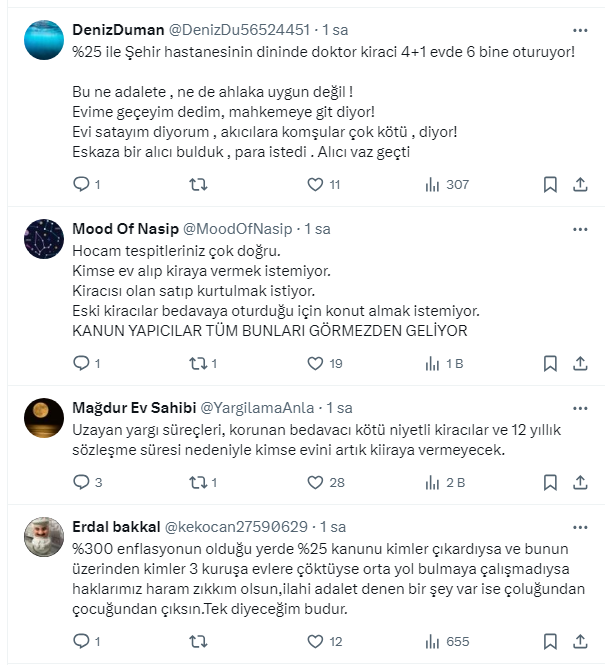The height and width of the screenshot is (665, 605).
Task: View analytics on DenizDuman's tweet
Action: point(433,185)
